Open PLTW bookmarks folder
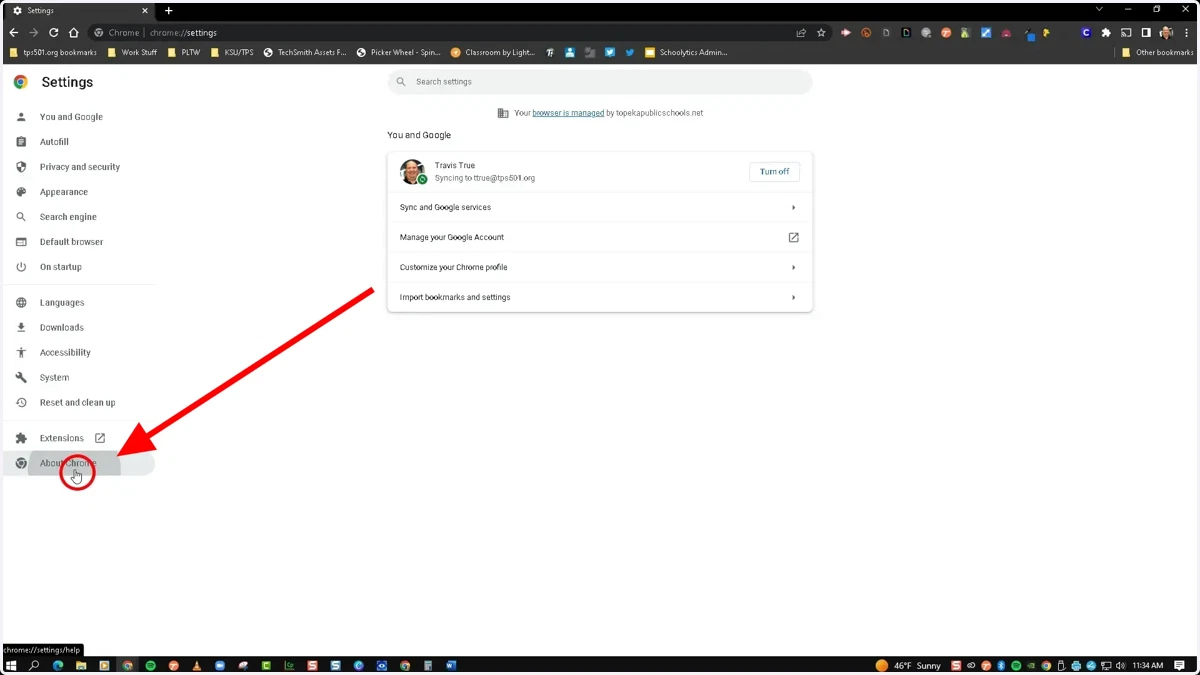Screen dimensions: 1200x675 point(183,53)
